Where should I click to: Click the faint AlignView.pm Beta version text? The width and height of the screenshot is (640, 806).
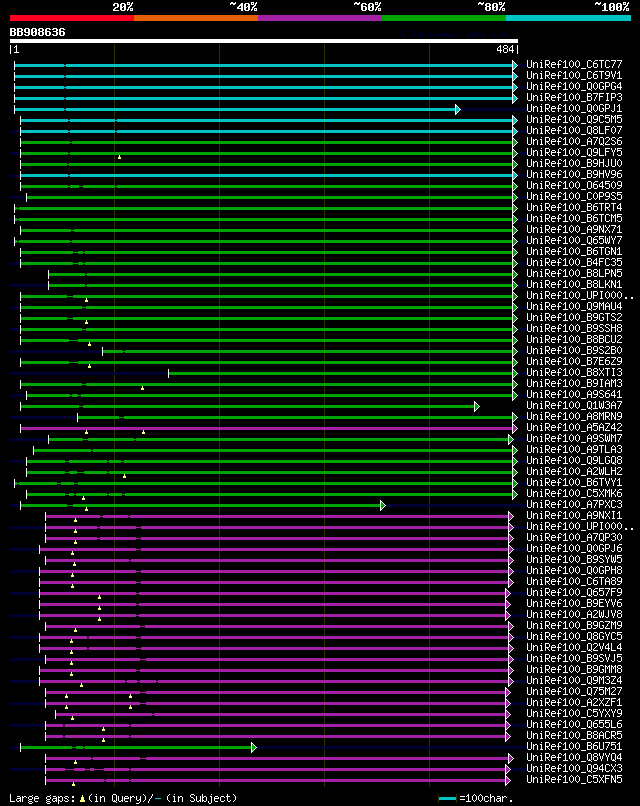tap(459, 34)
